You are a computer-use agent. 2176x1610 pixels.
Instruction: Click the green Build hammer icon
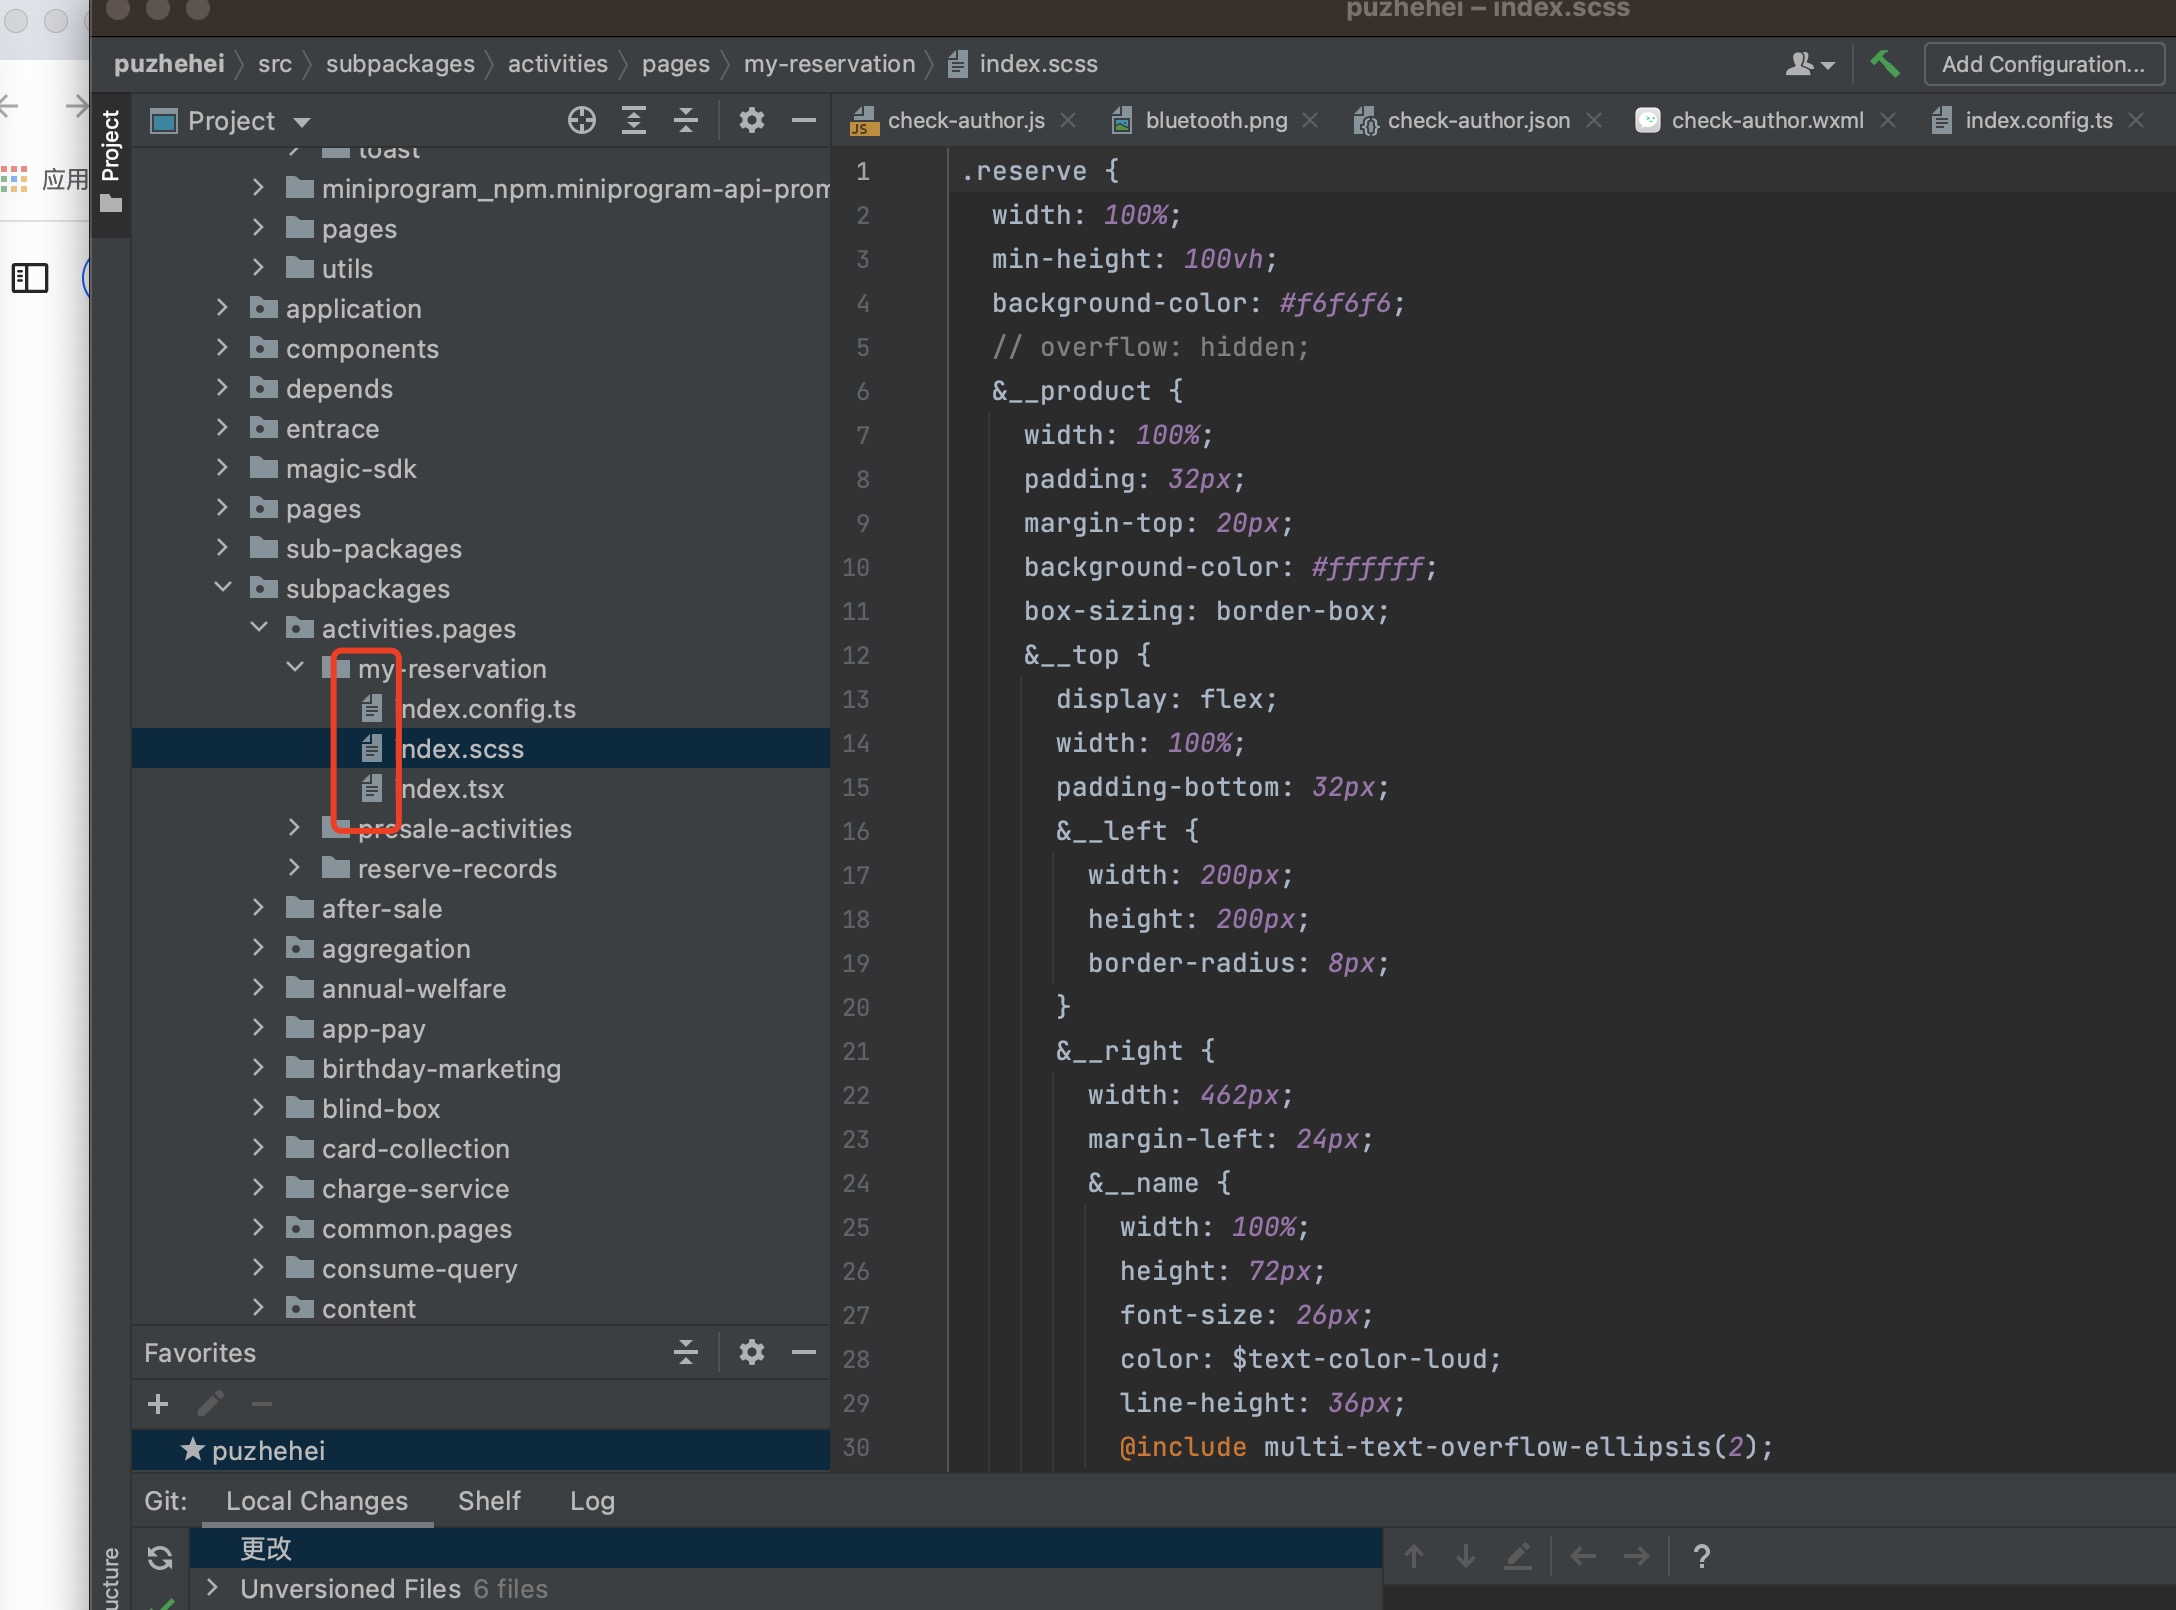1884,64
